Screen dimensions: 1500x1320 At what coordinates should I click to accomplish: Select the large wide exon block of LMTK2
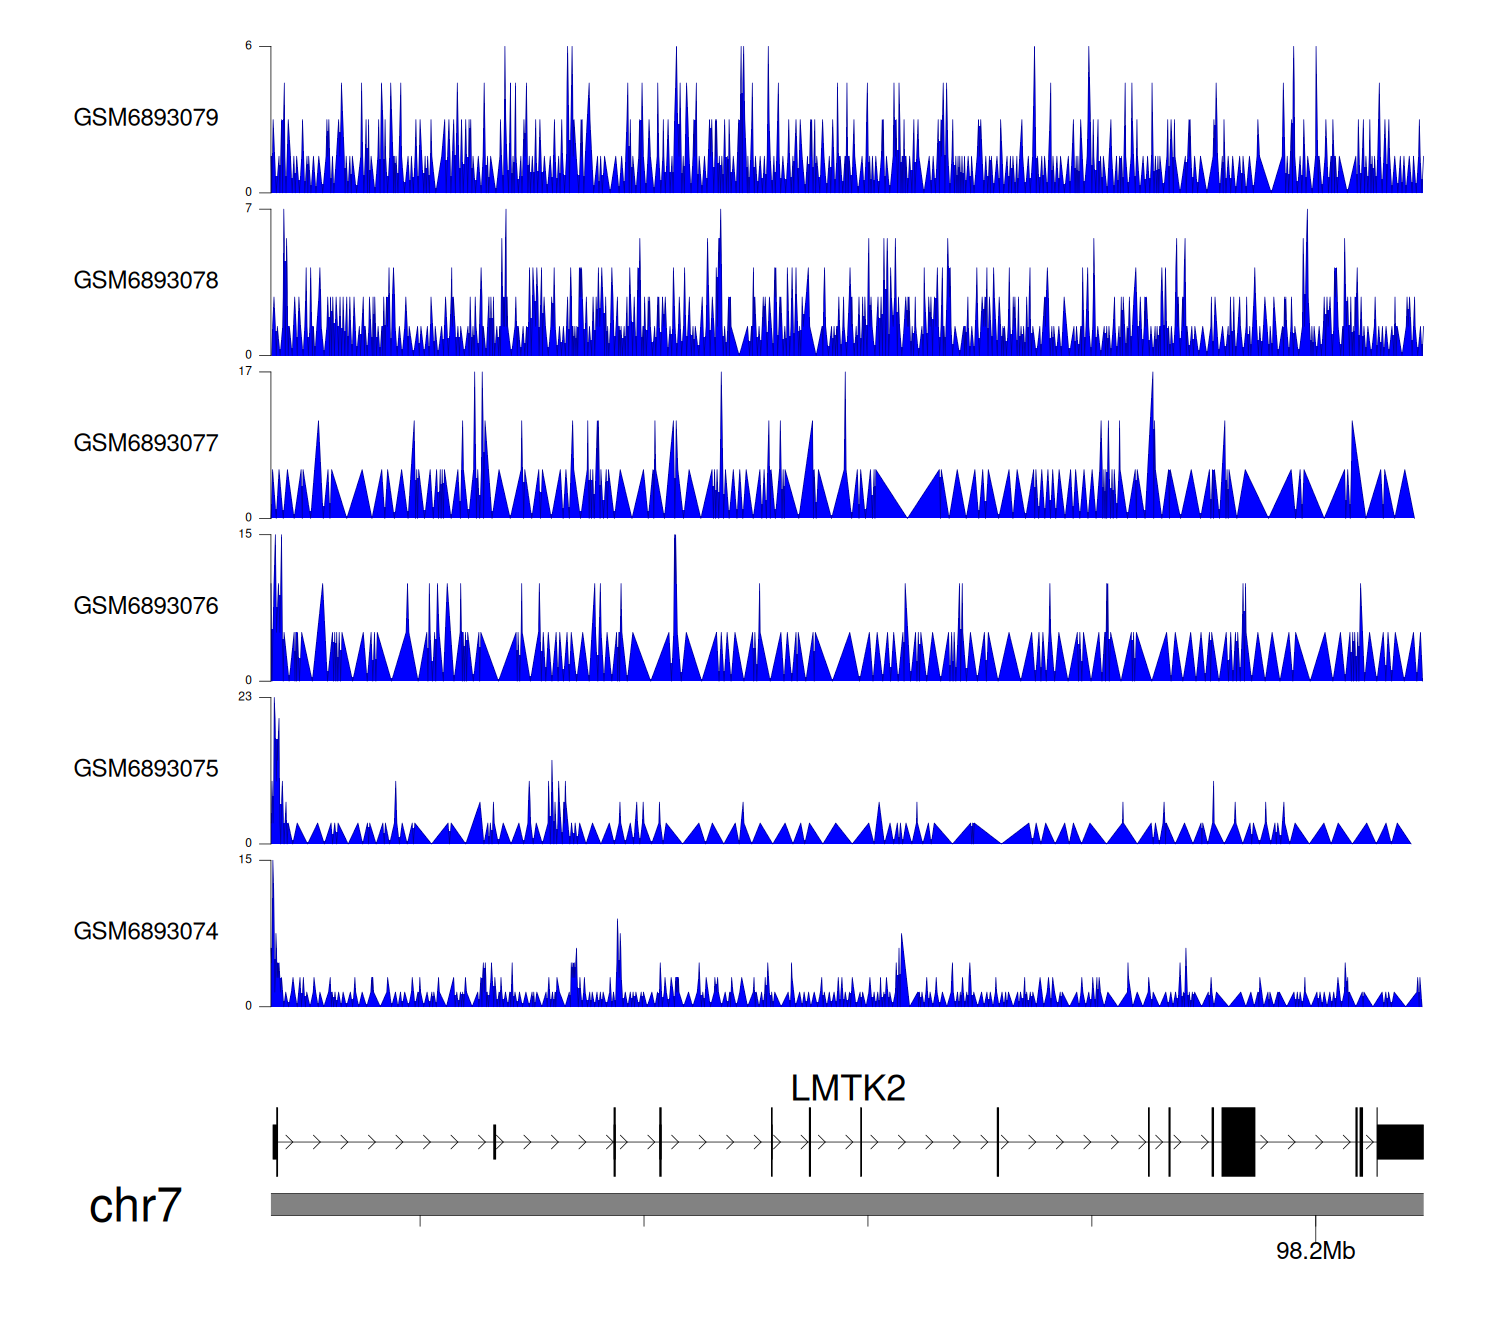(x=1238, y=1142)
